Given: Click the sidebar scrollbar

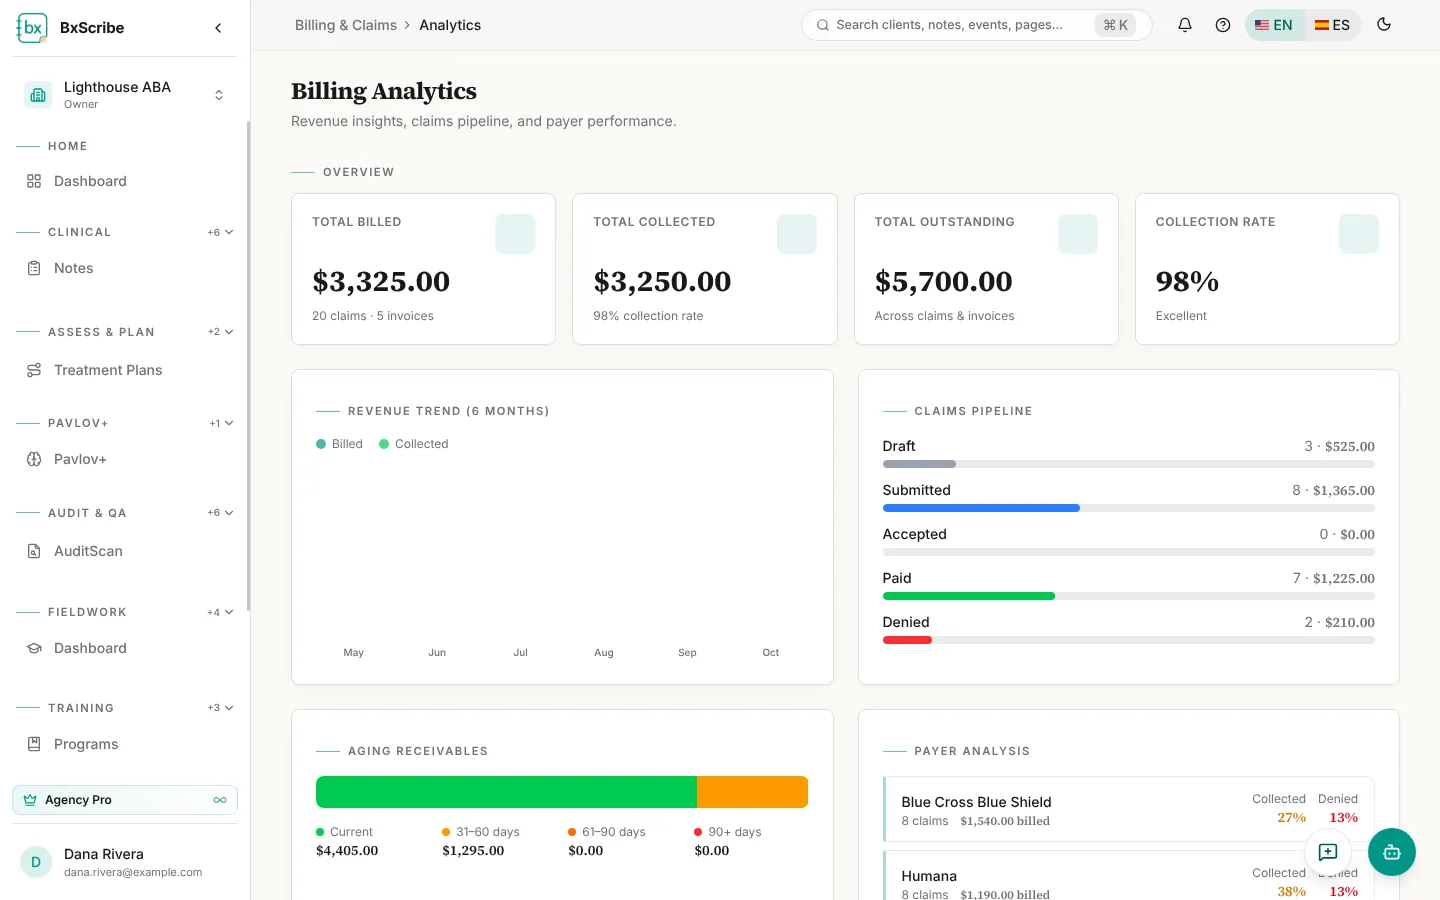Looking at the screenshot, I should pos(248,365).
